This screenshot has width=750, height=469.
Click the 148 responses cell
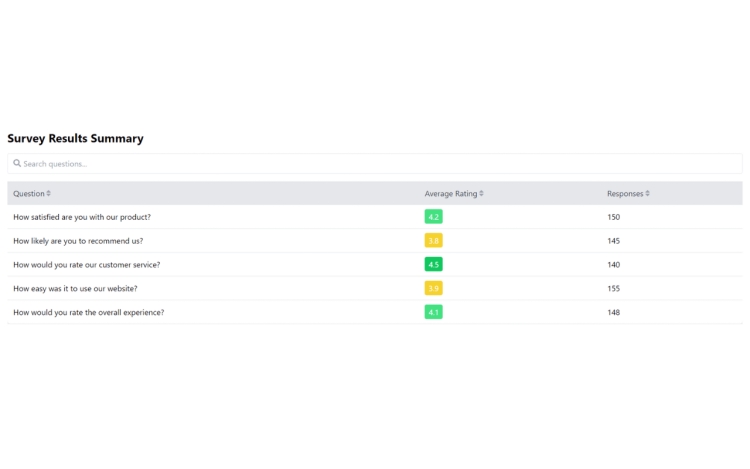coord(614,313)
